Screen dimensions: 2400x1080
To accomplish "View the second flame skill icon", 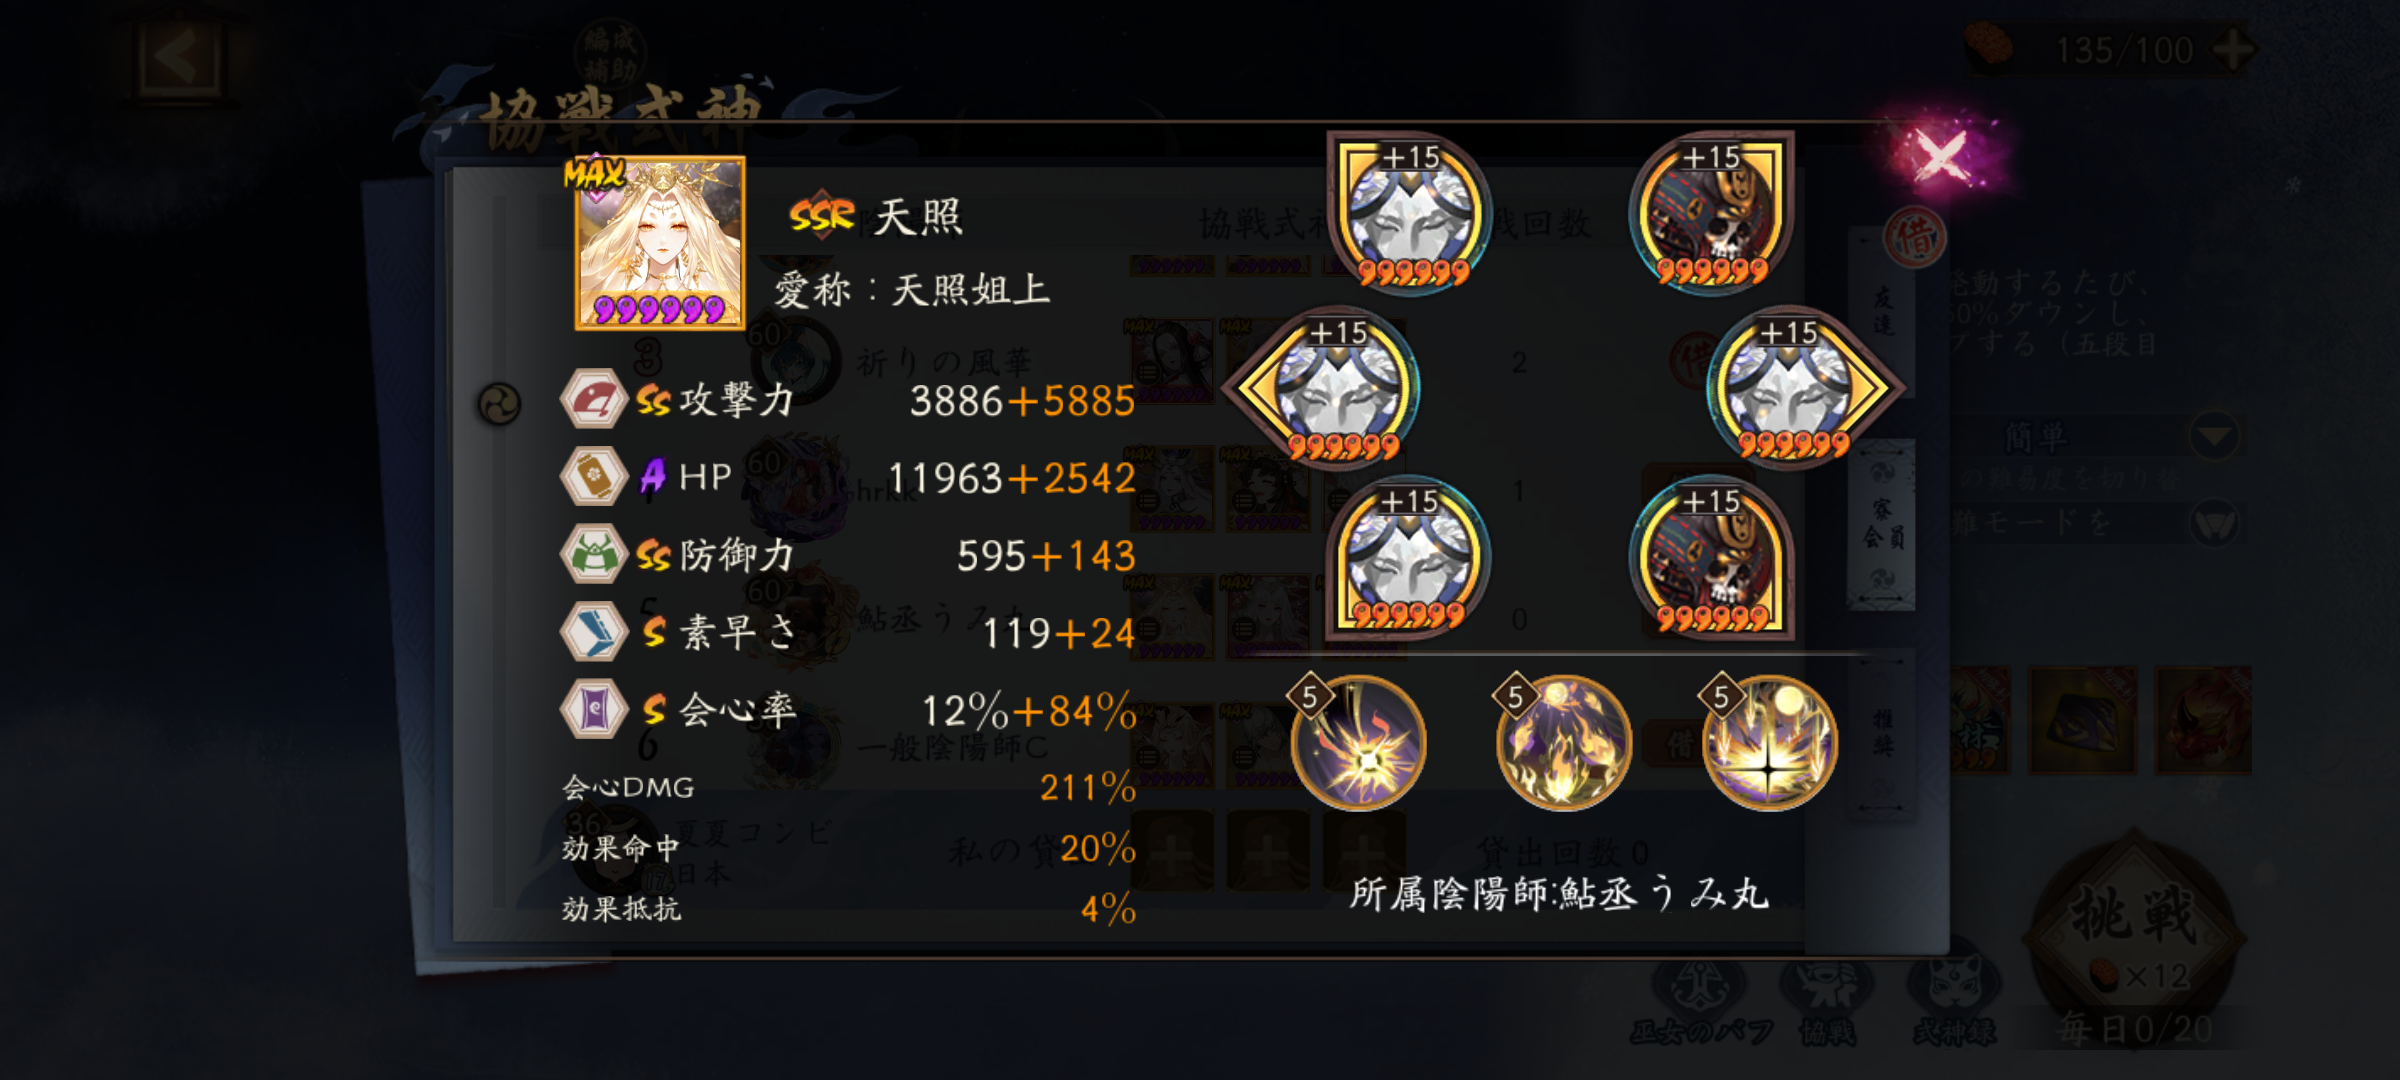I will [x=1563, y=740].
